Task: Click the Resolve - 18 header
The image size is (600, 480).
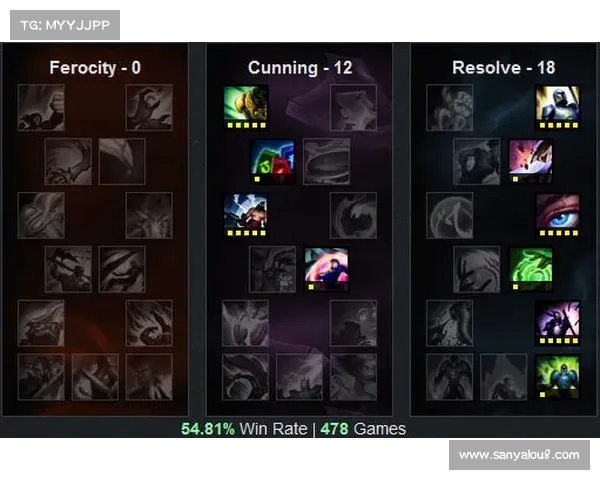Action: (504, 68)
